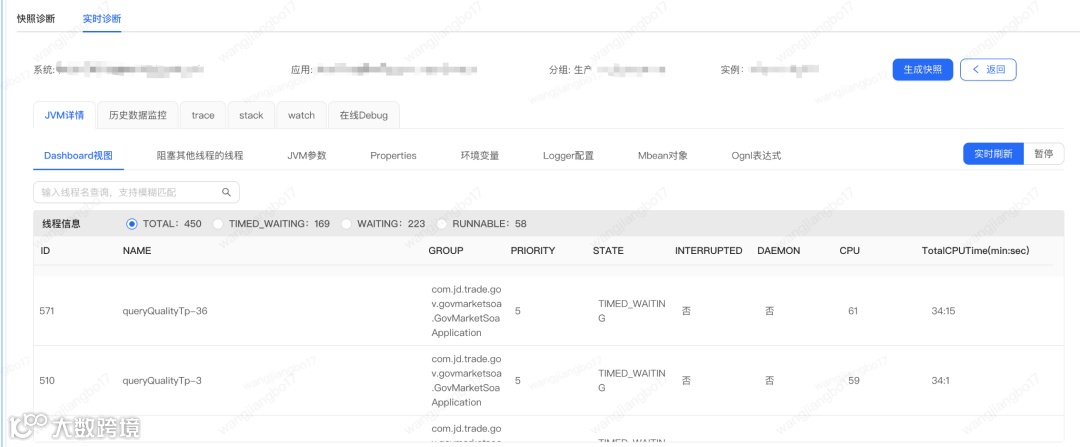Enable 实时刷新 mode
1080x447 pixels.
(993, 154)
